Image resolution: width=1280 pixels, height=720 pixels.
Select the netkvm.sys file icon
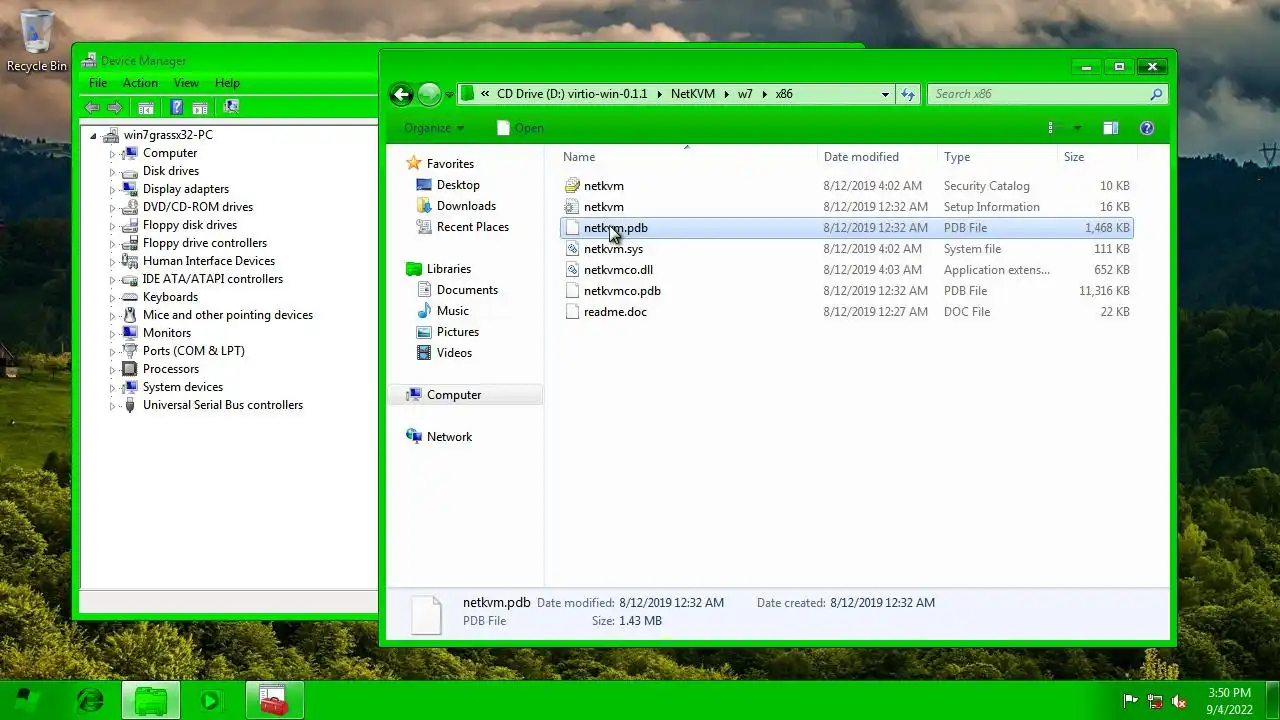coord(572,249)
